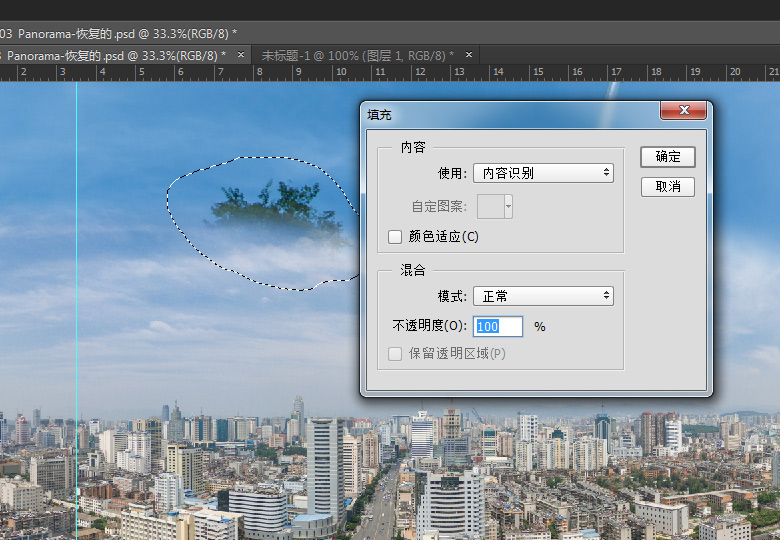Open the 模式 dropdown showing 正常
Viewport: 780px width, 540px height.
coord(543,296)
